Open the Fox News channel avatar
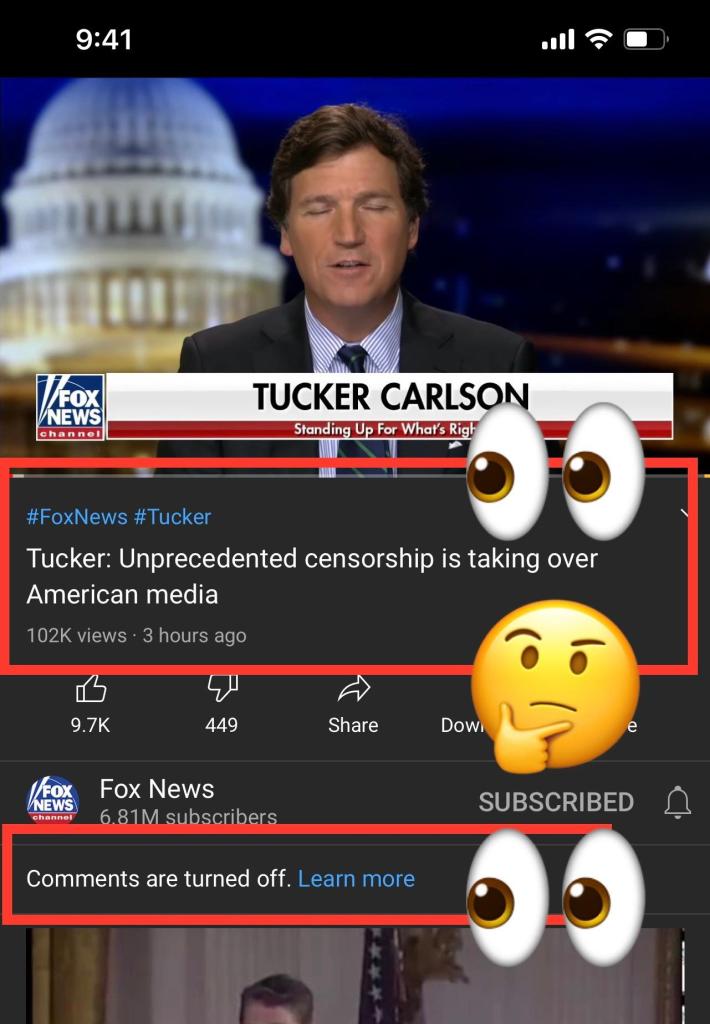The height and width of the screenshot is (1024, 710). click(52, 798)
